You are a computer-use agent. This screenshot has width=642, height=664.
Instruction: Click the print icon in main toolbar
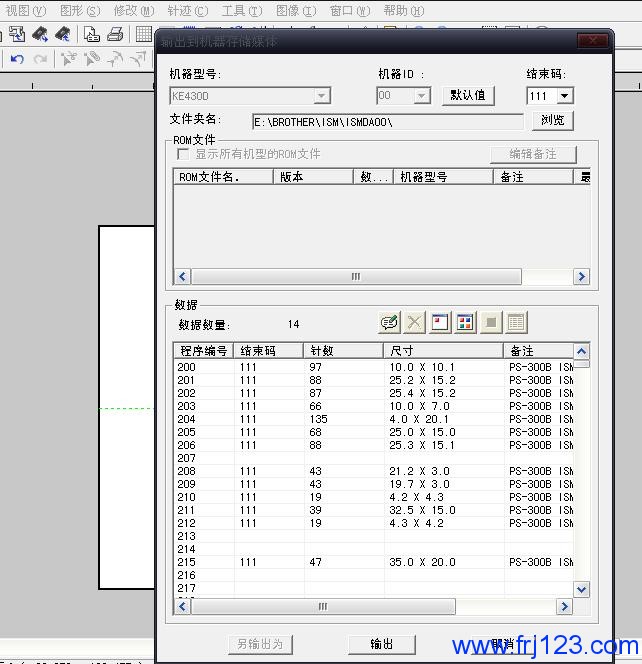click(115, 34)
